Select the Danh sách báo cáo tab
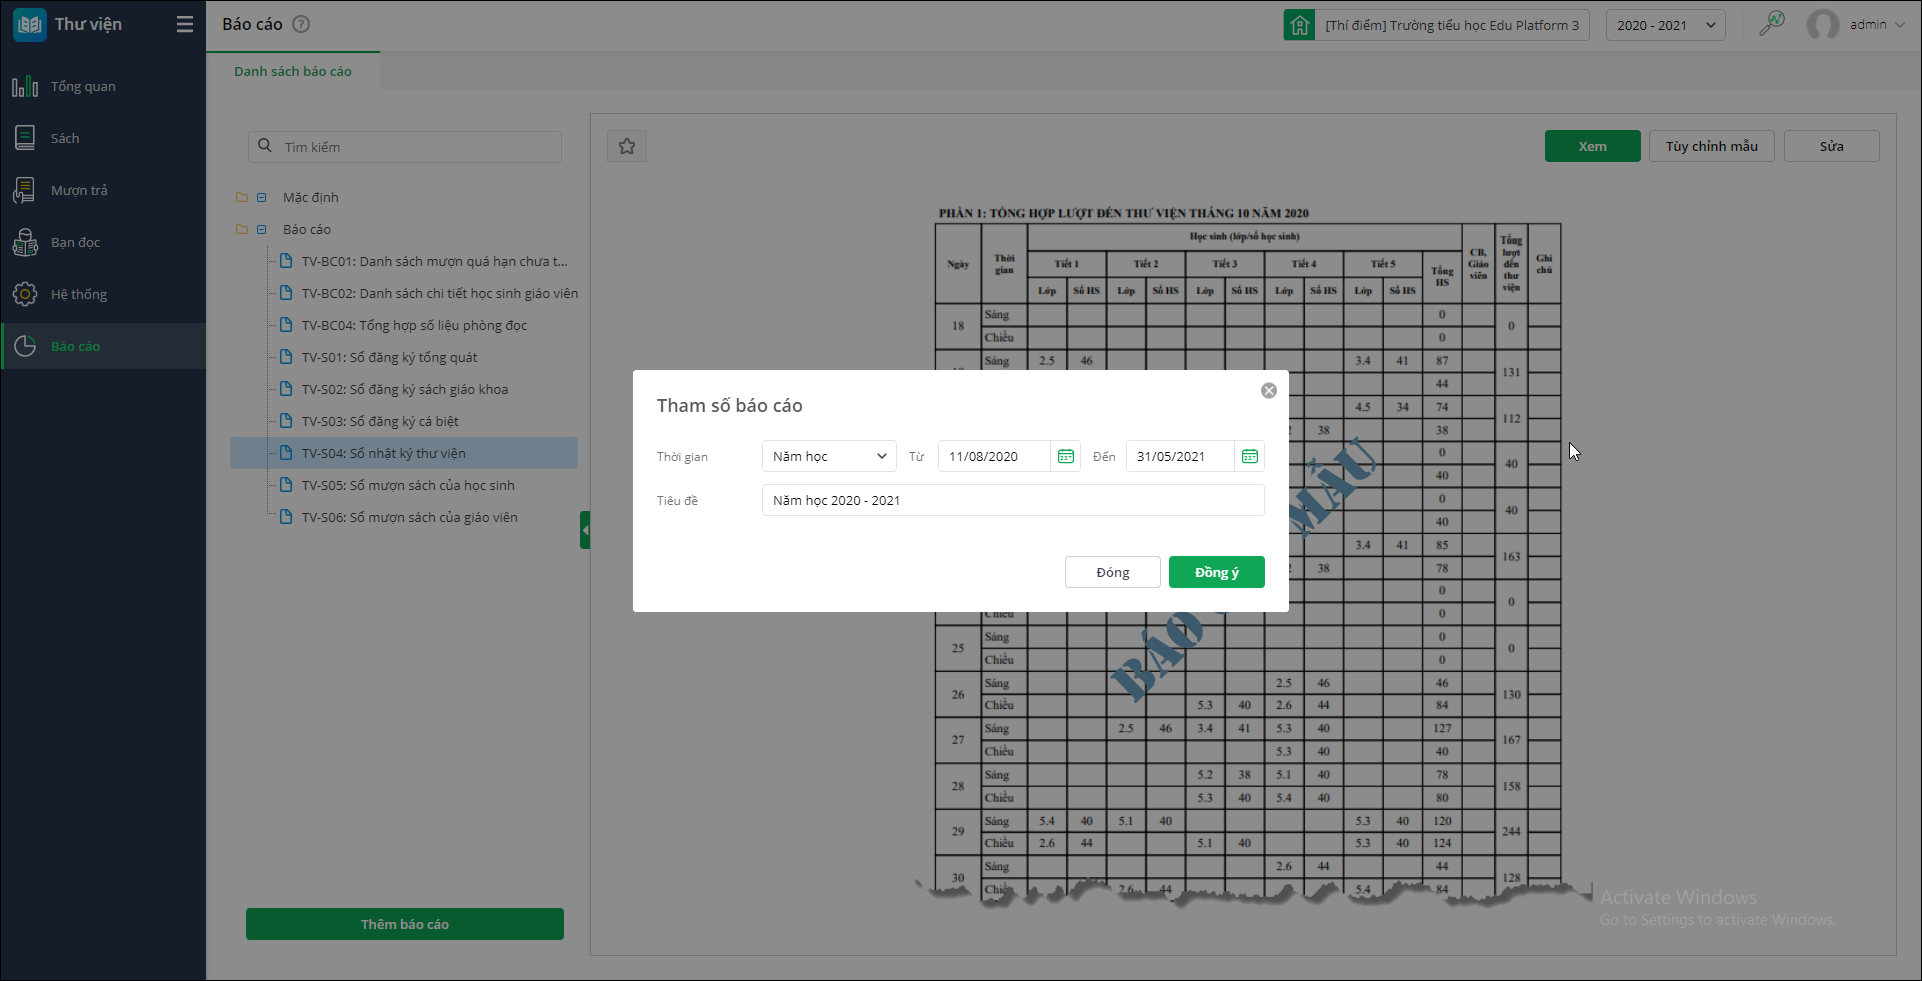The width and height of the screenshot is (1922, 981). click(293, 71)
